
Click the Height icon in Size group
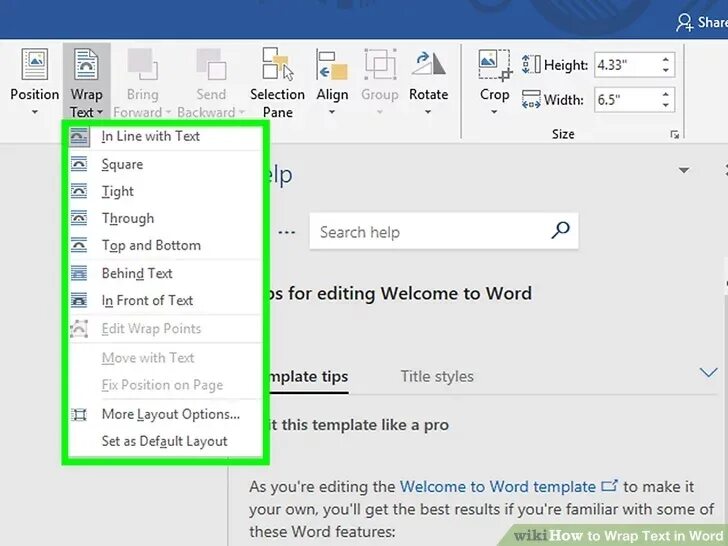coord(531,64)
